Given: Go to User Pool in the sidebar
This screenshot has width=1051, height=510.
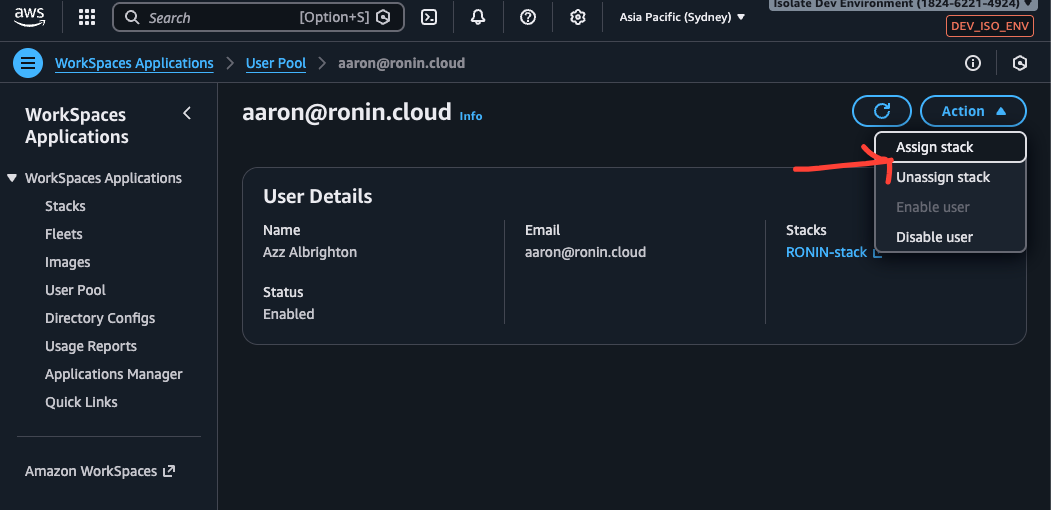Looking at the screenshot, I should pyautogui.click(x=75, y=290).
